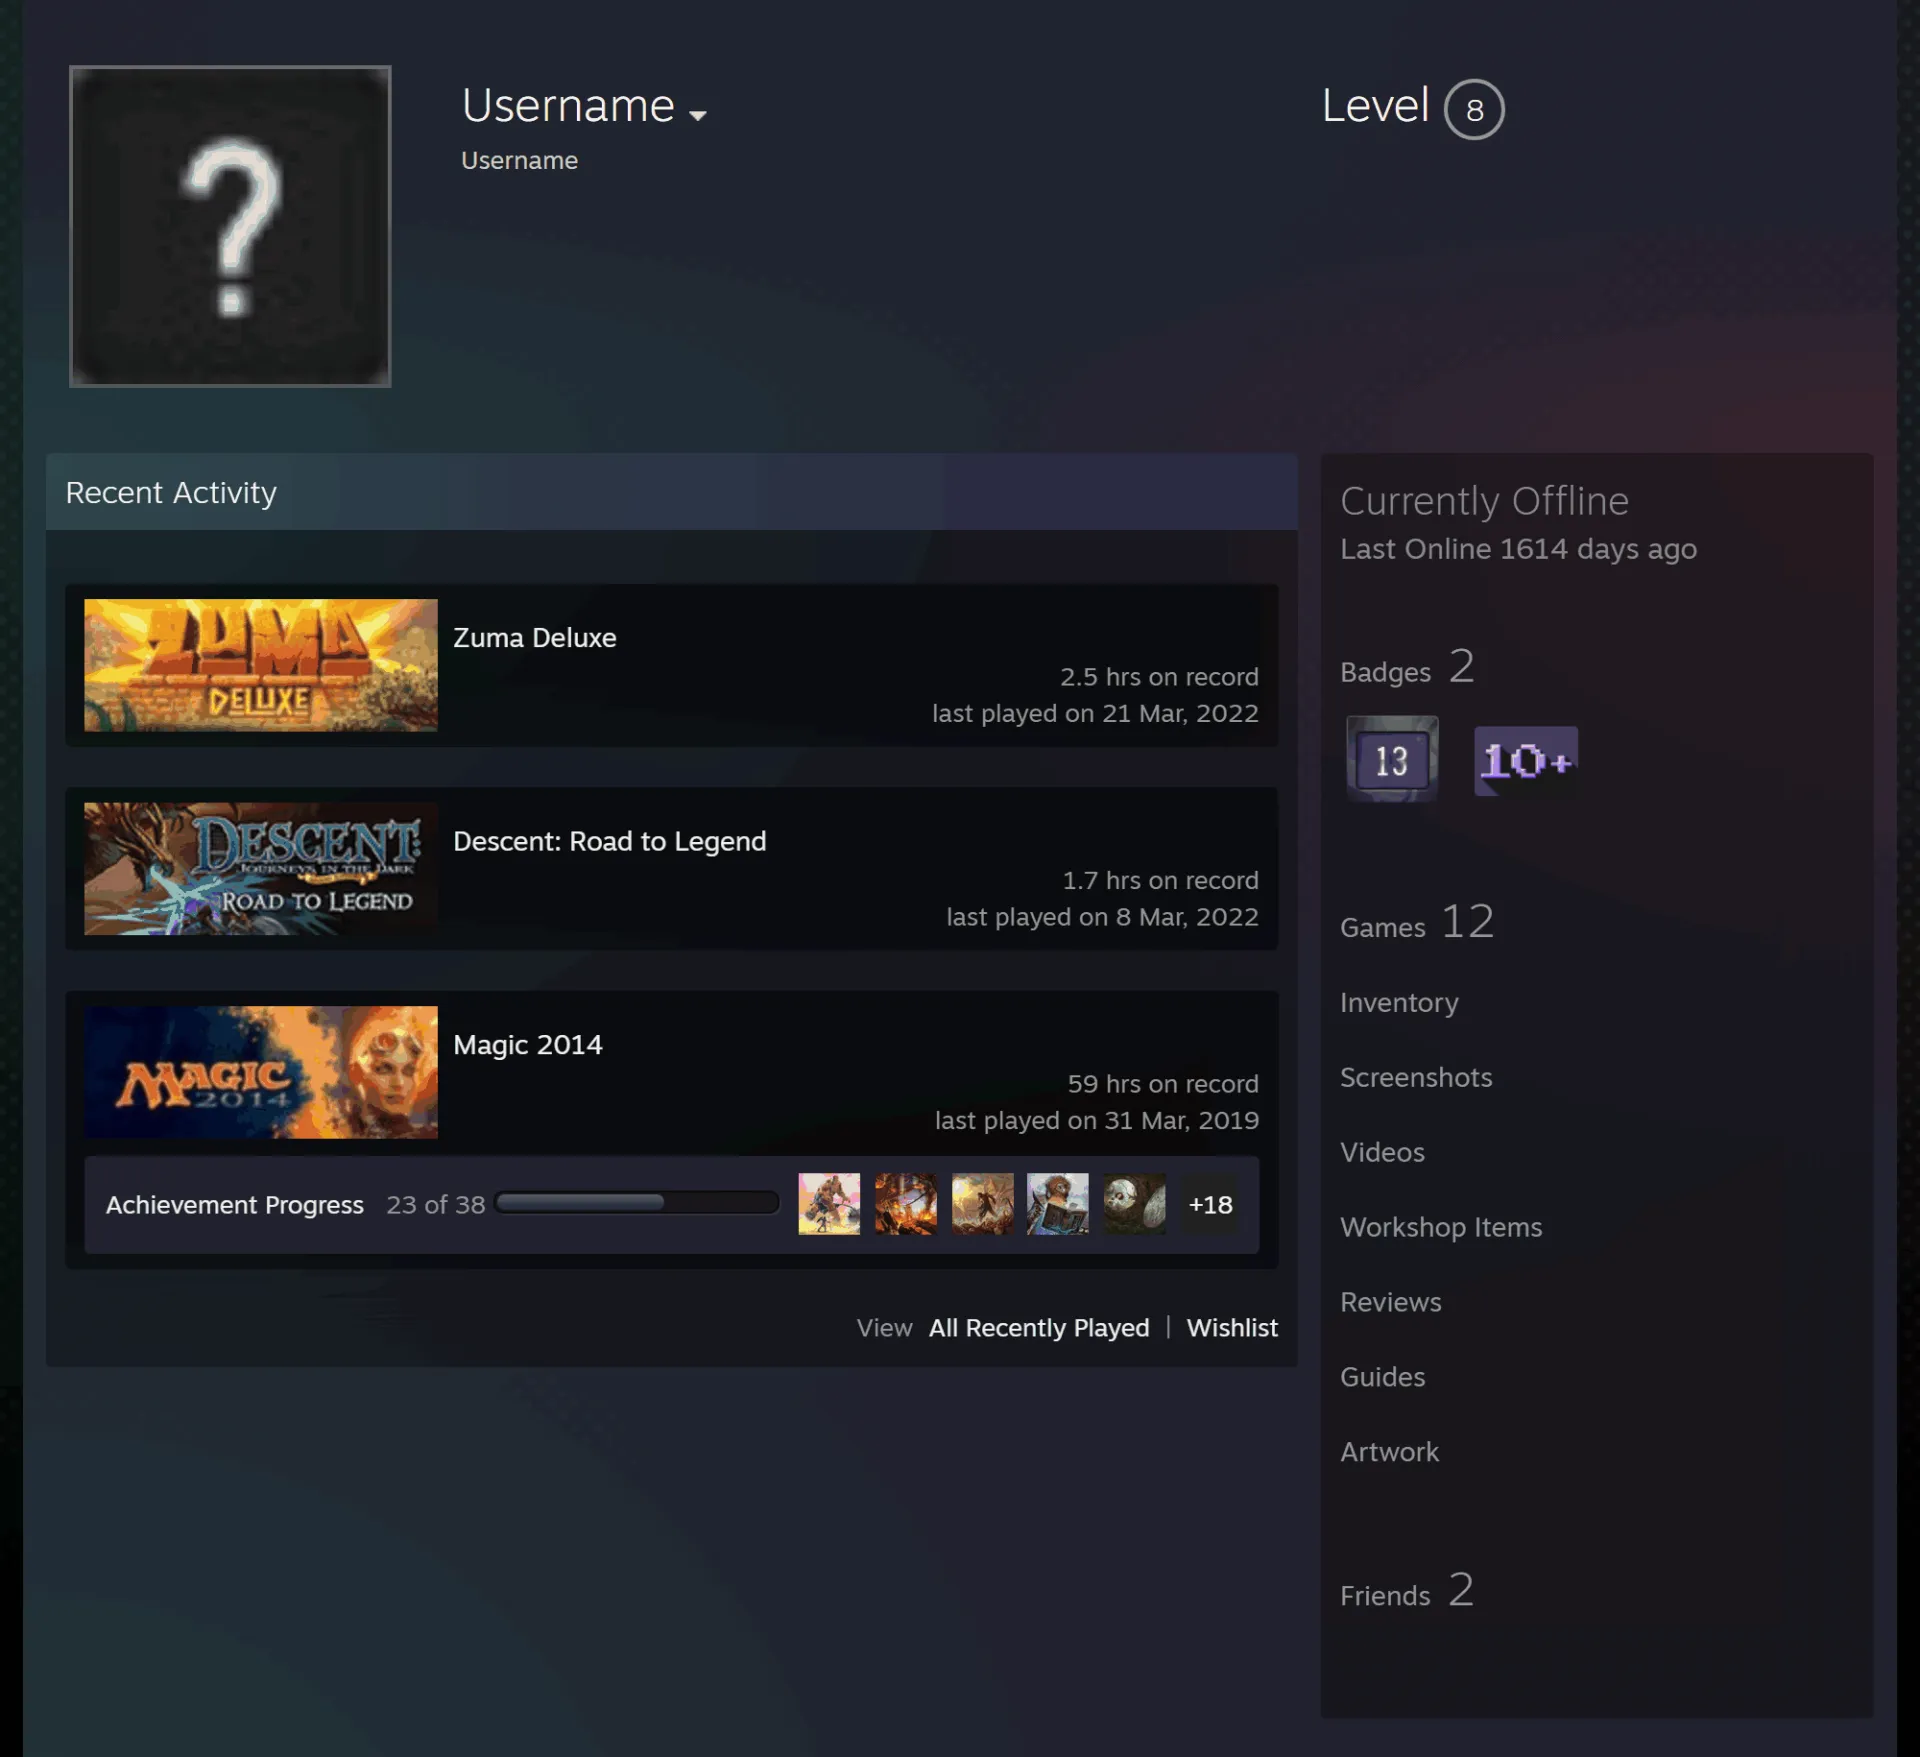1920x1757 pixels.
Task: Open the Inventory page
Action: (1399, 1003)
